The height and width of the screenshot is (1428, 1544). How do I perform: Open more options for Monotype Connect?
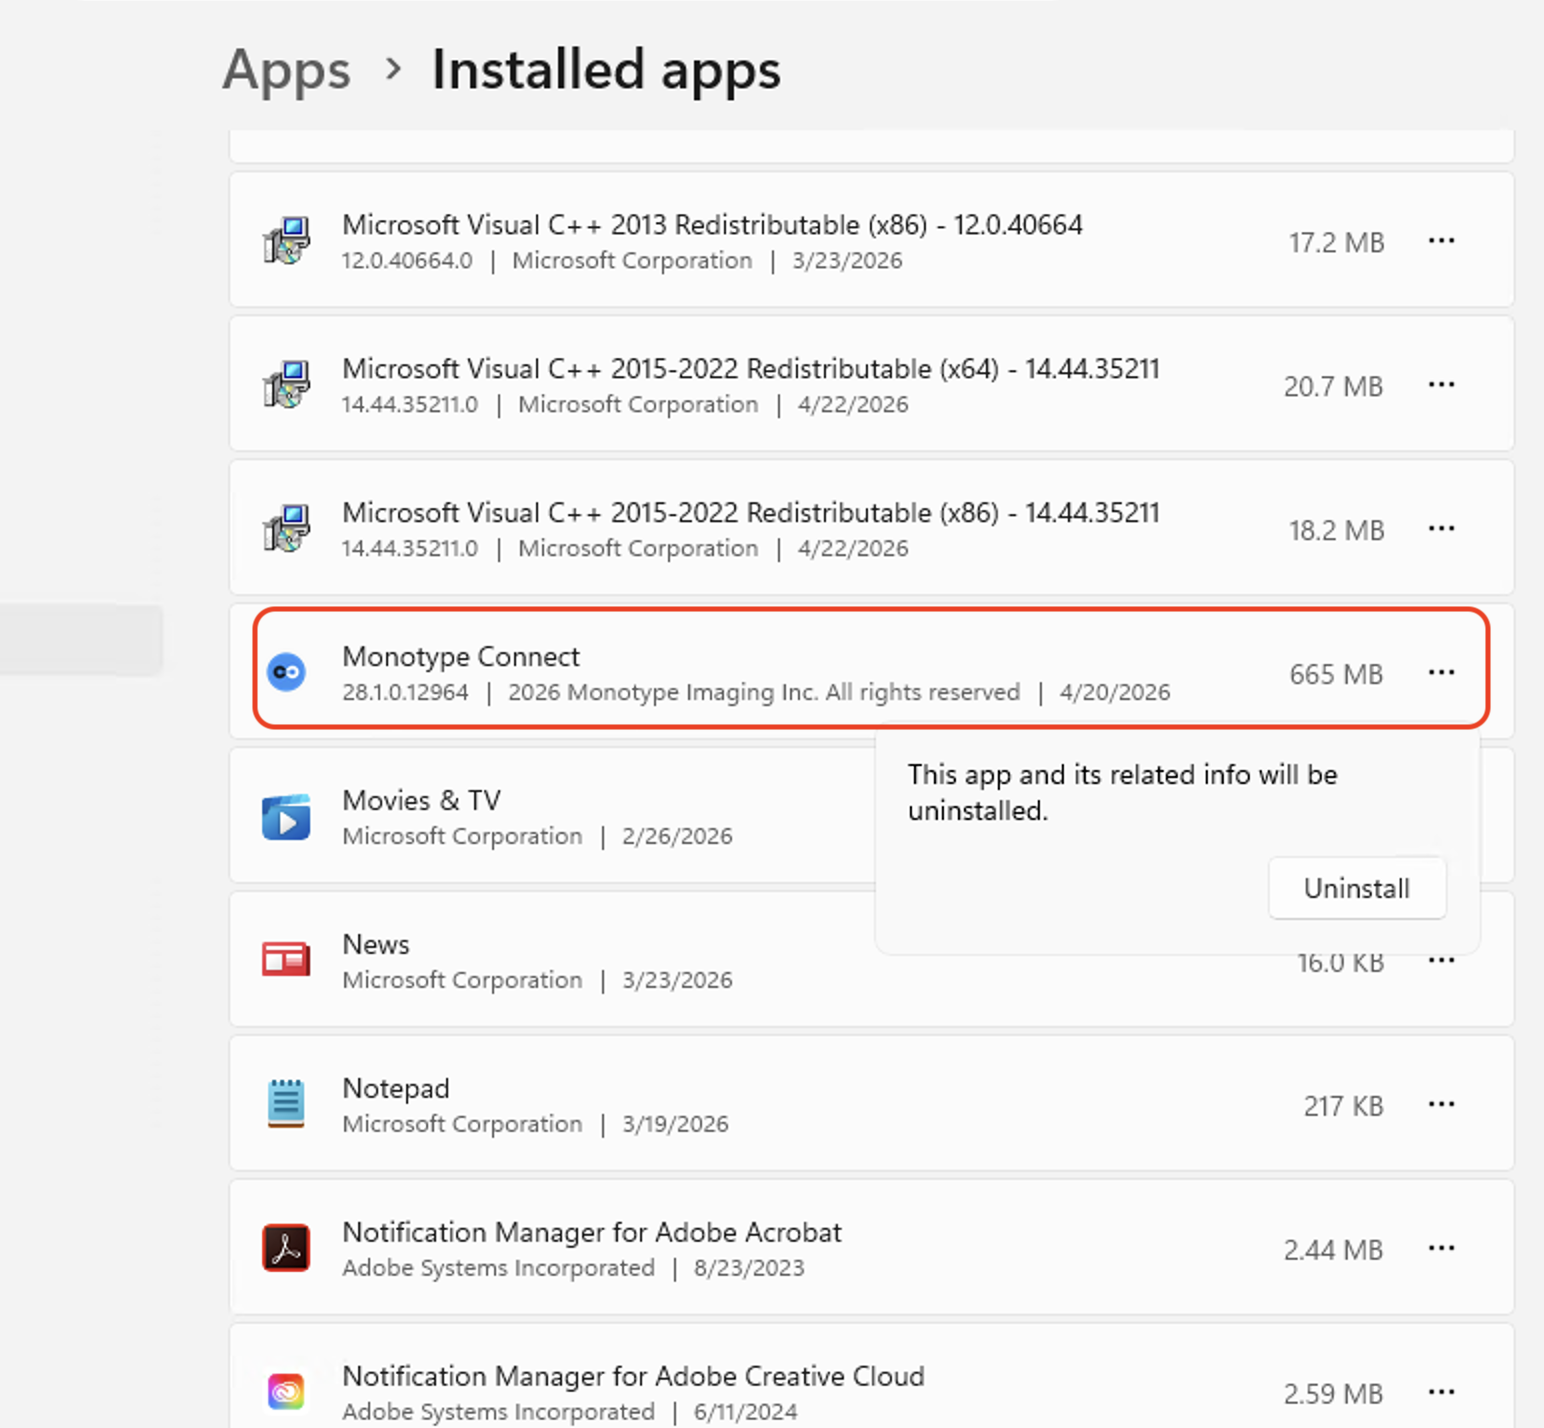click(1441, 672)
